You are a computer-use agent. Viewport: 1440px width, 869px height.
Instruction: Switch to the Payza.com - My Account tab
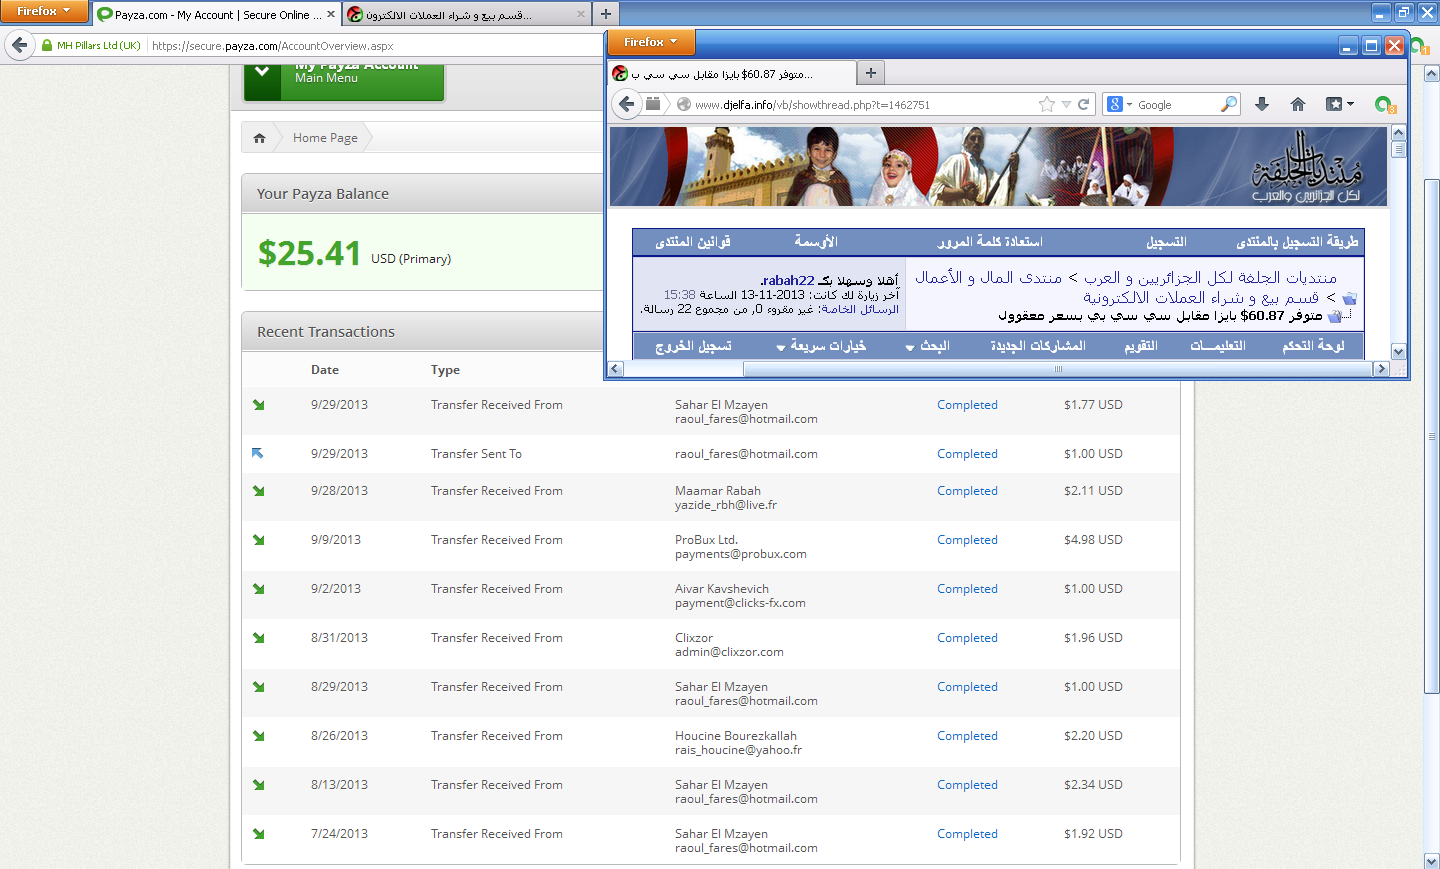point(217,15)
